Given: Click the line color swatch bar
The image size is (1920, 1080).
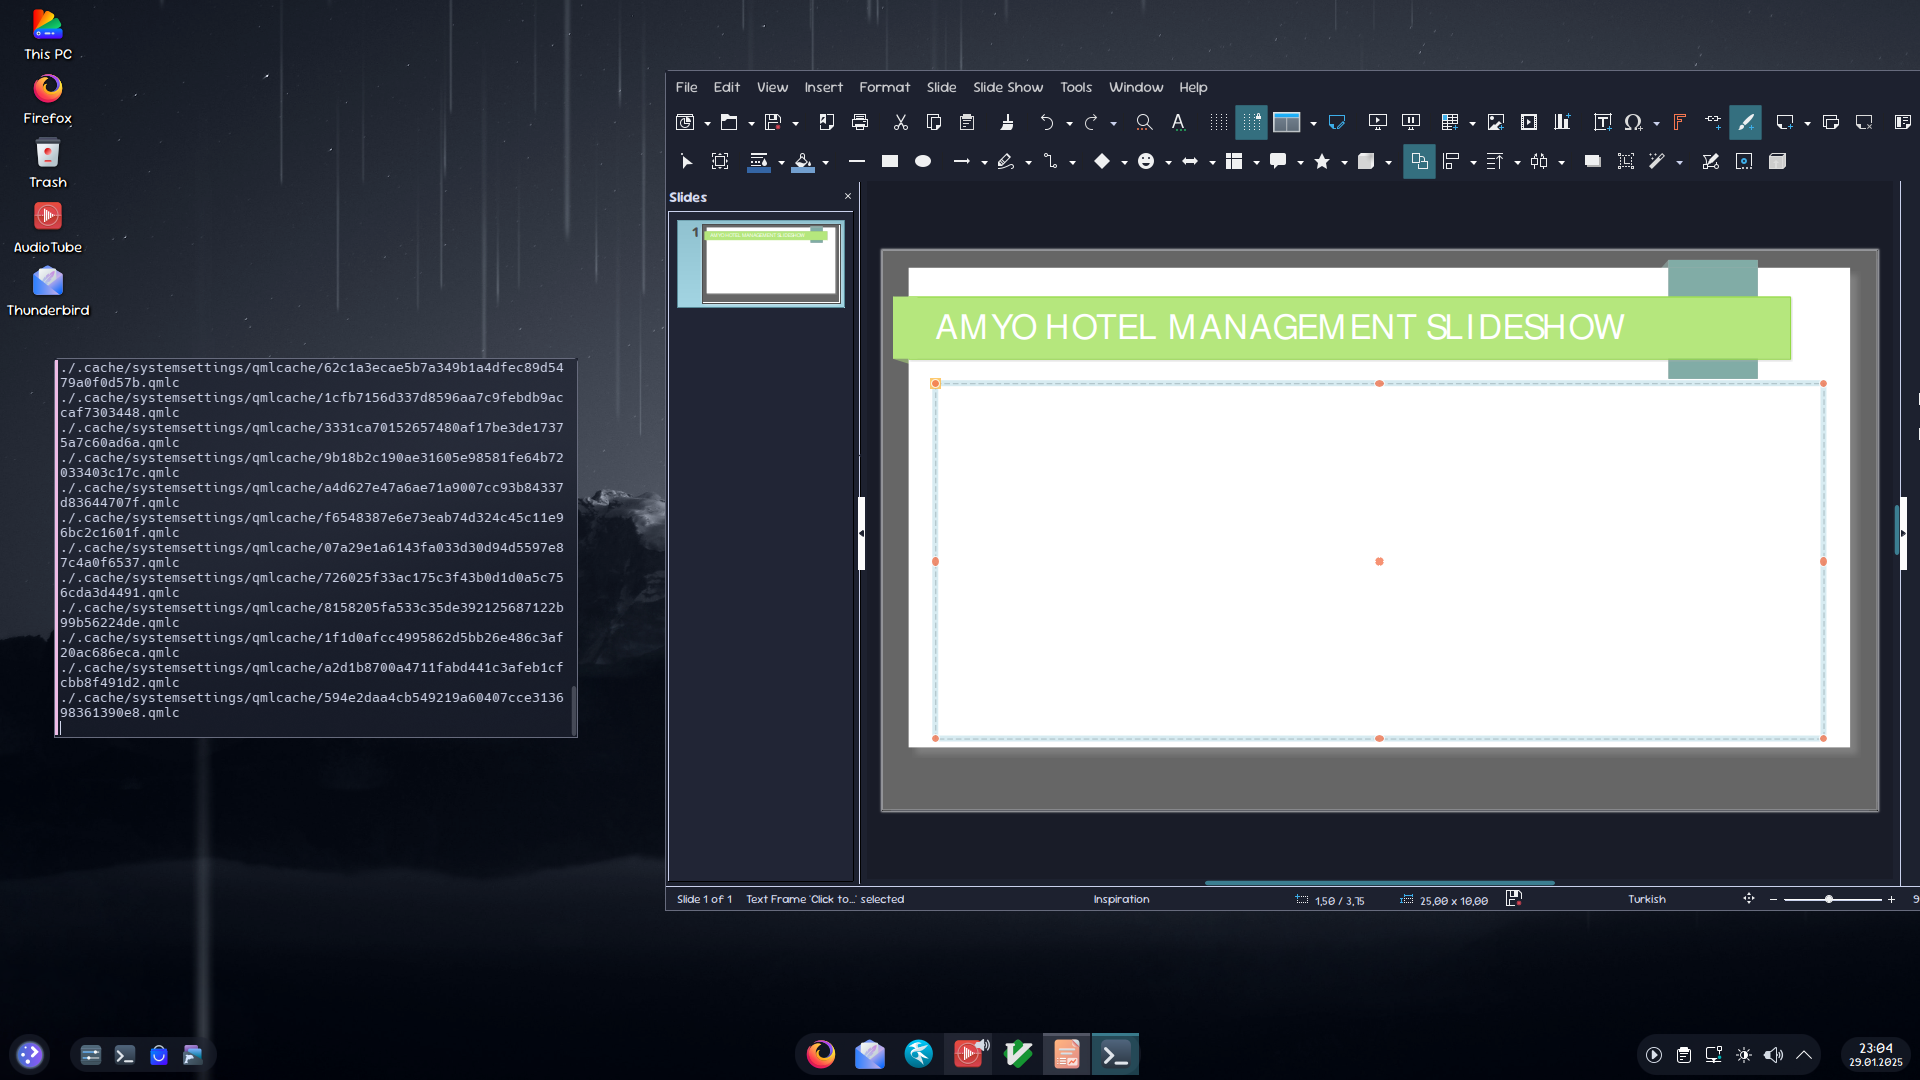Looking at the screenshot, I should tap(759, 171).
